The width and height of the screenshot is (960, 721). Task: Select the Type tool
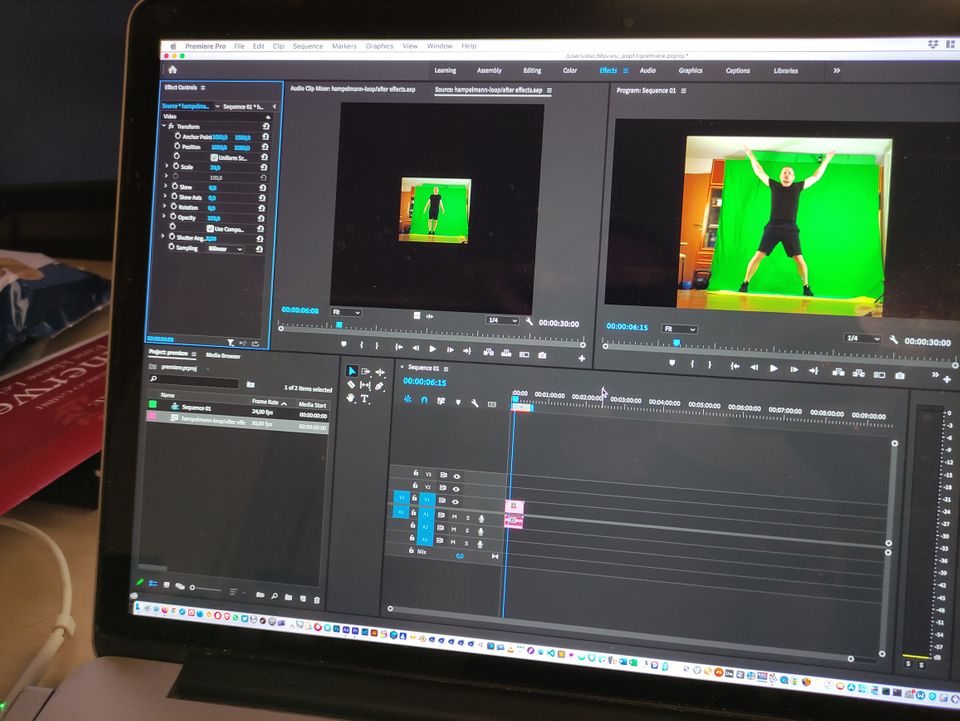[365, 399]
